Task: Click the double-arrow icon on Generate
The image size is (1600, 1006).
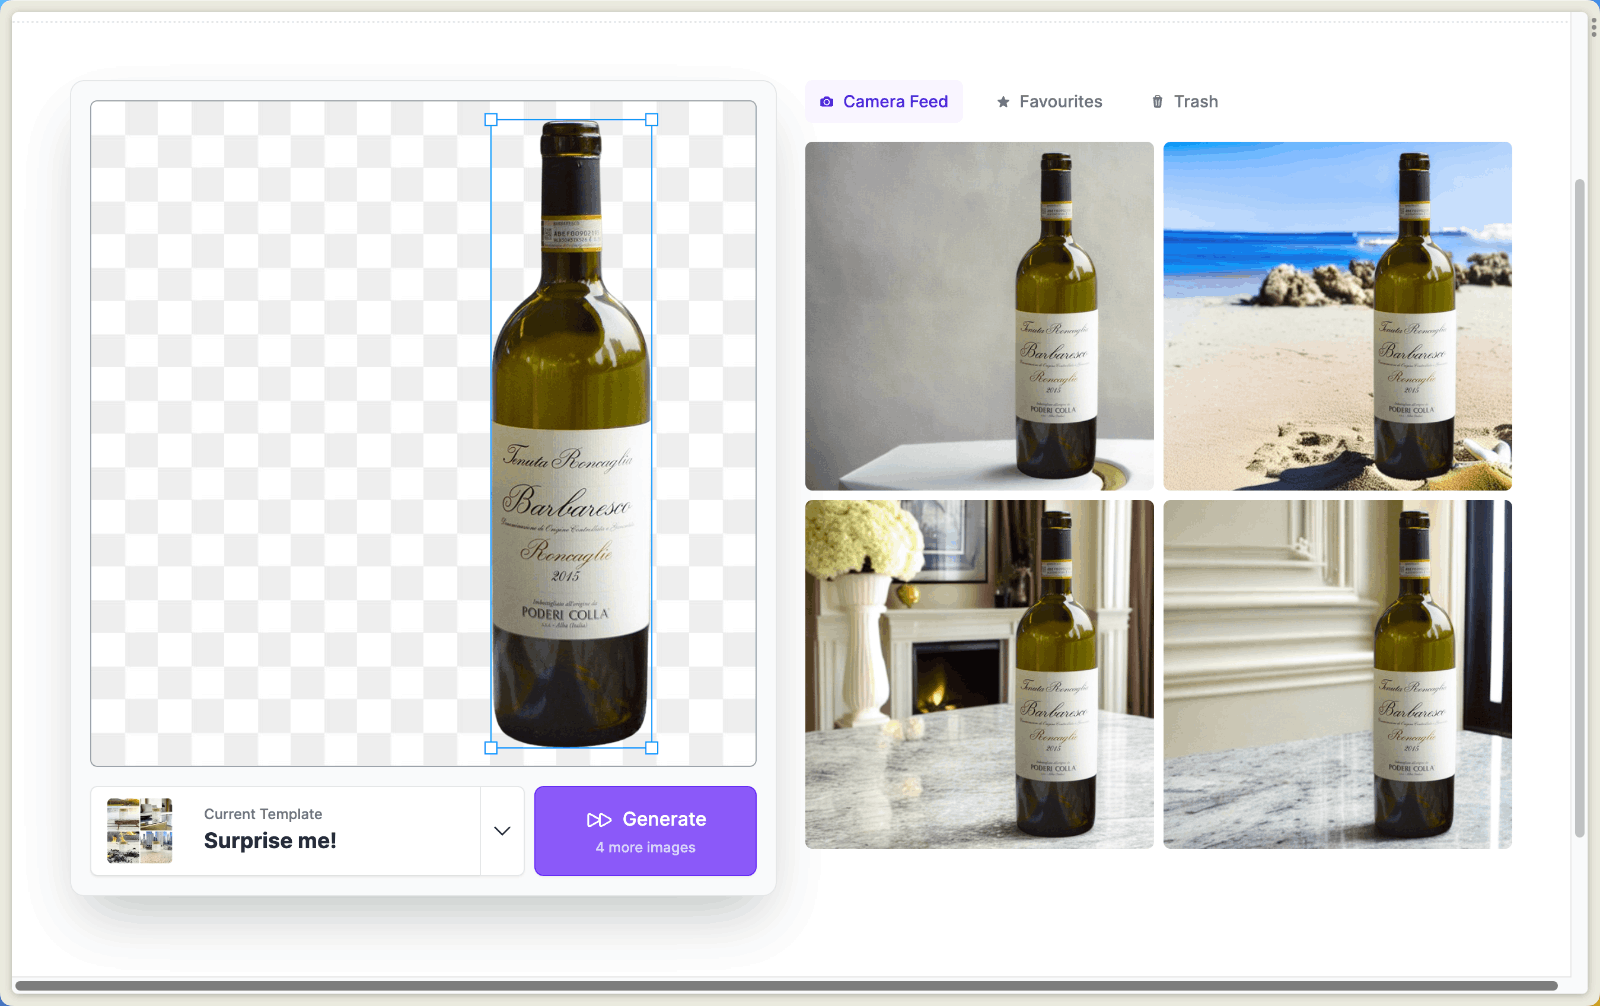Action: click(x=598, y=820)
